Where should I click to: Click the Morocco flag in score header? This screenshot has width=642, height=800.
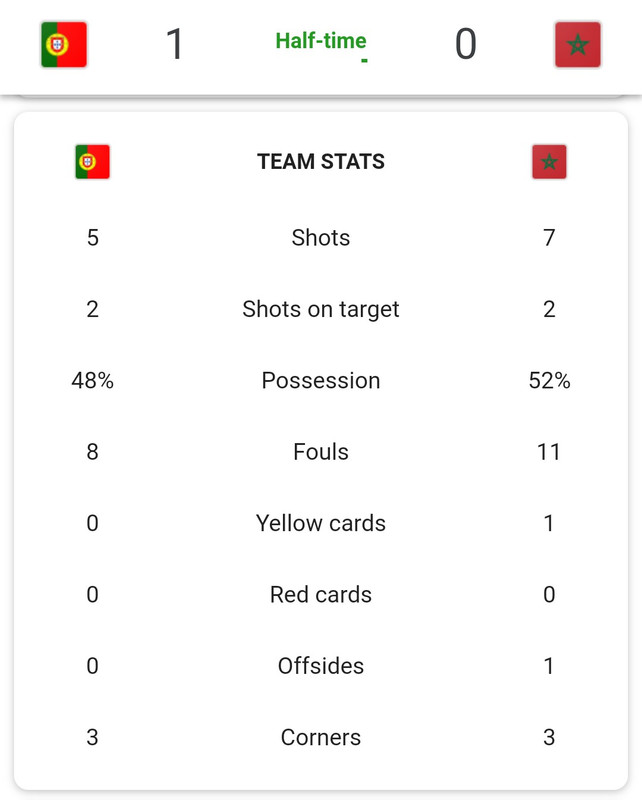tap(578, 44)
